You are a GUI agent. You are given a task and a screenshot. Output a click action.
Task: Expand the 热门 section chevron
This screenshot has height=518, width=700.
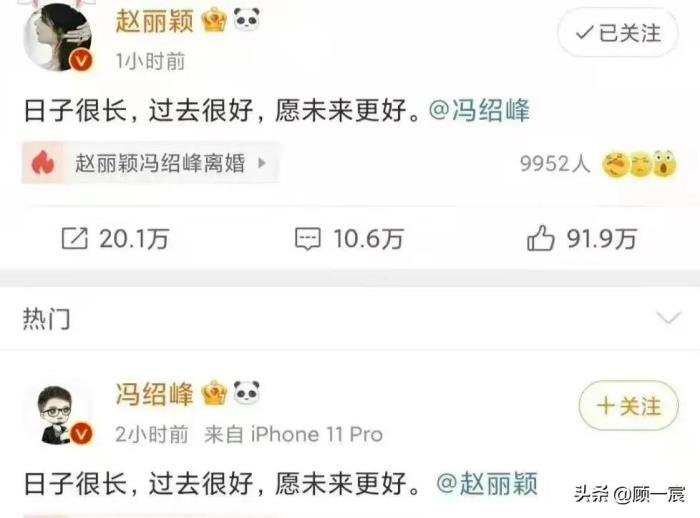669,317
